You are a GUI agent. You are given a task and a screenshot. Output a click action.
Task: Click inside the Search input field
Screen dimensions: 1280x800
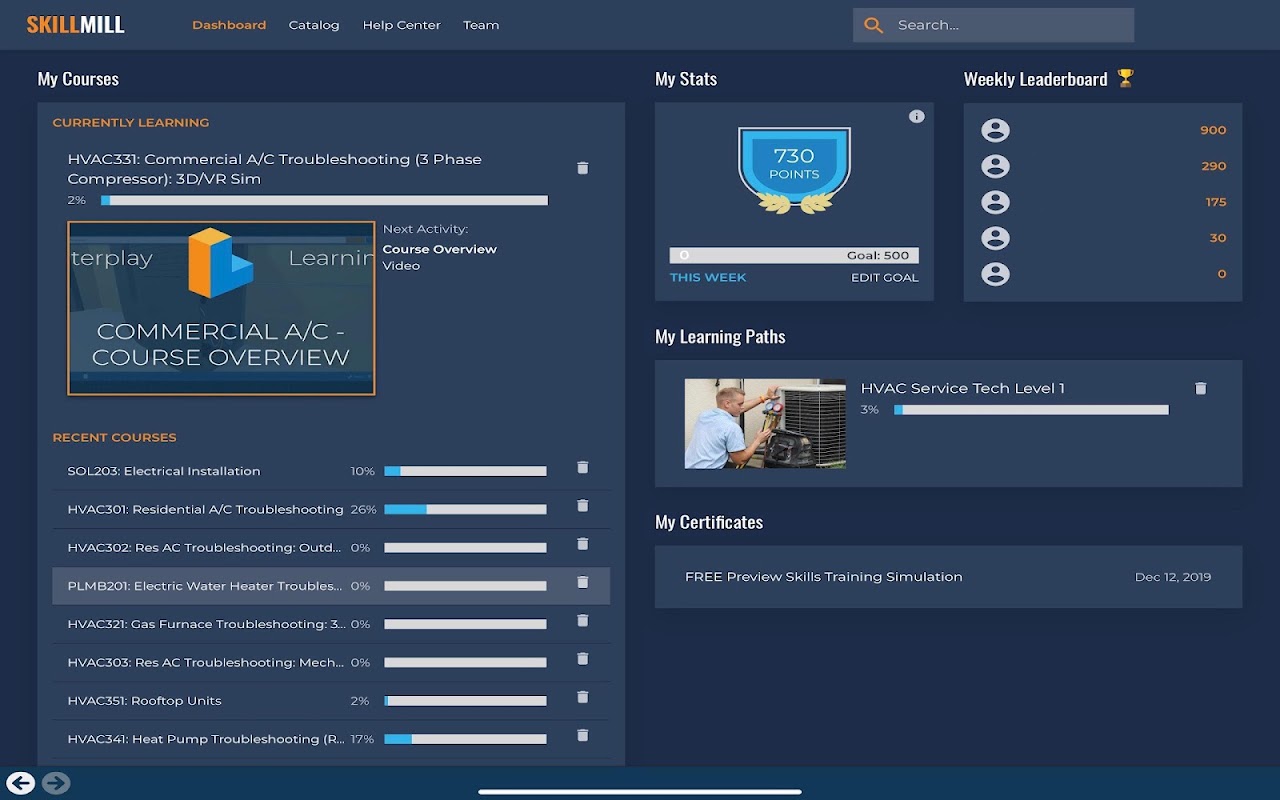click(x=1010, y=25)
